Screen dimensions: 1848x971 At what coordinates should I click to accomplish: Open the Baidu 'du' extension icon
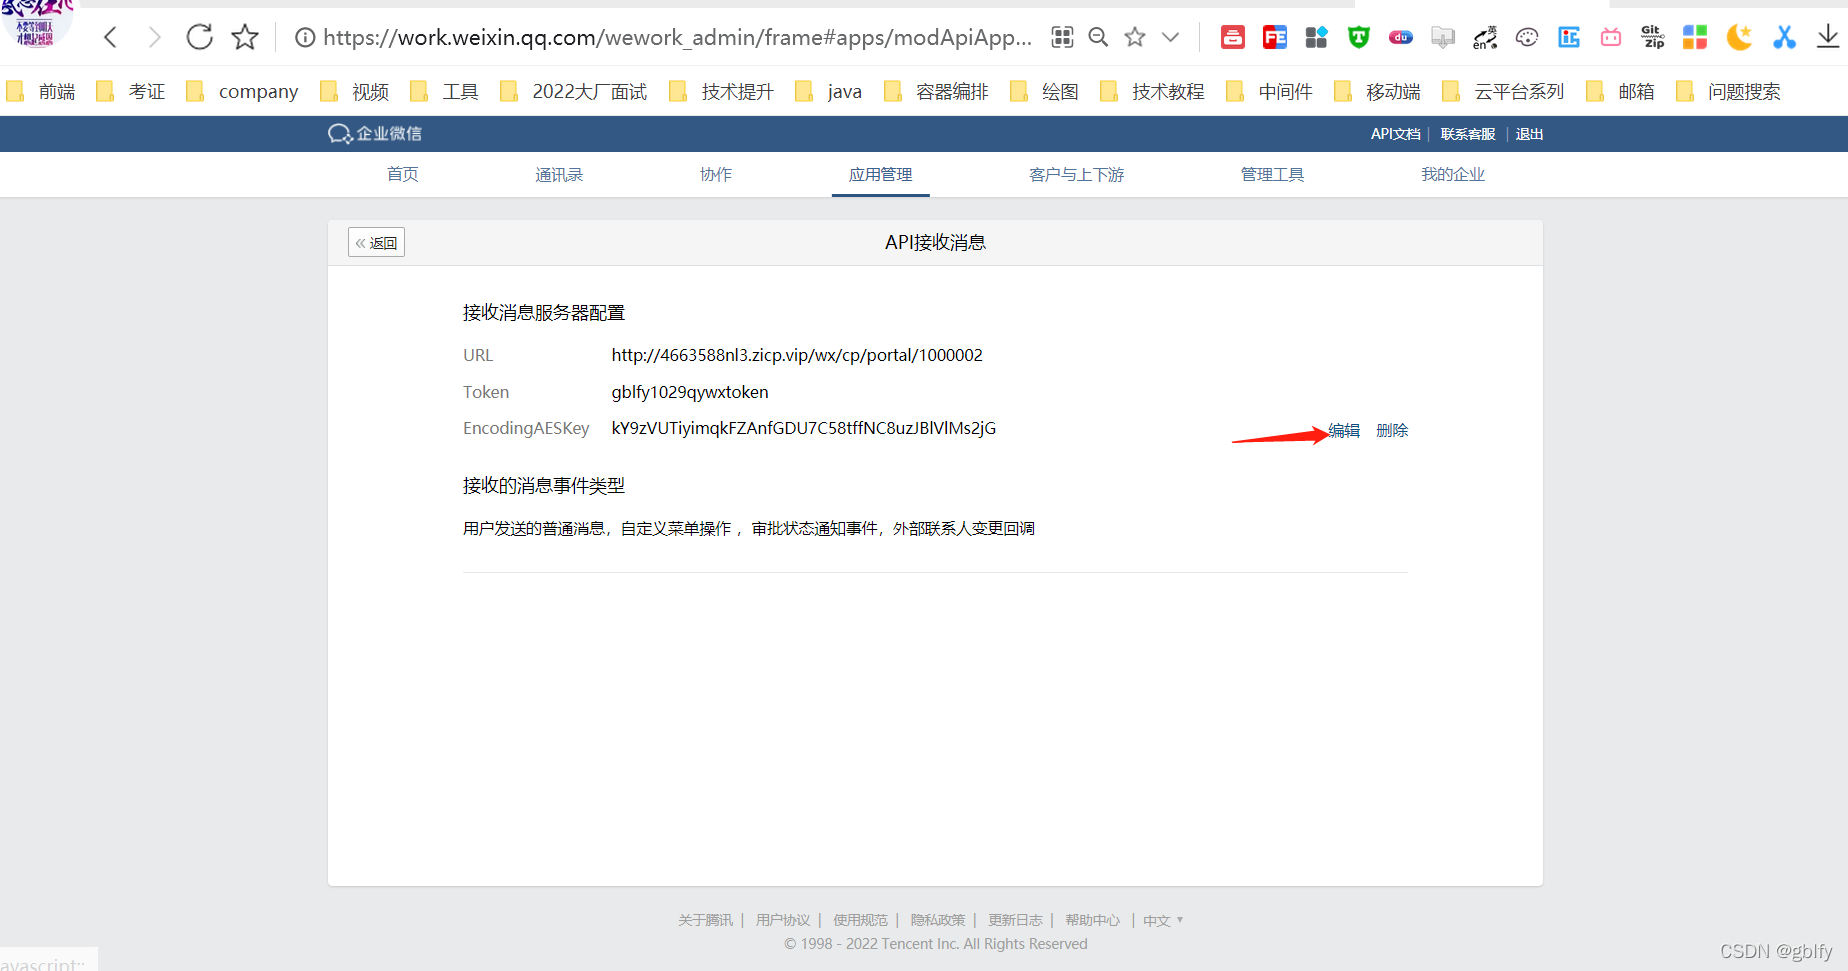click(x=1401, y=38)
